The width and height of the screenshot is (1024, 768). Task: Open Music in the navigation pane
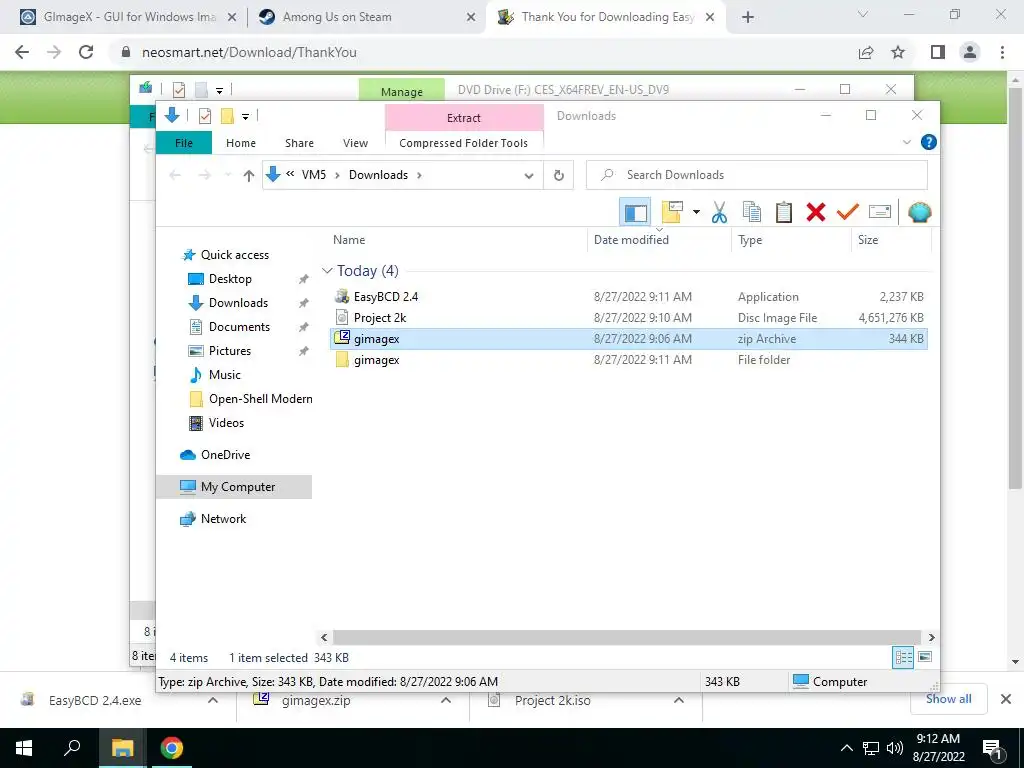225,375
